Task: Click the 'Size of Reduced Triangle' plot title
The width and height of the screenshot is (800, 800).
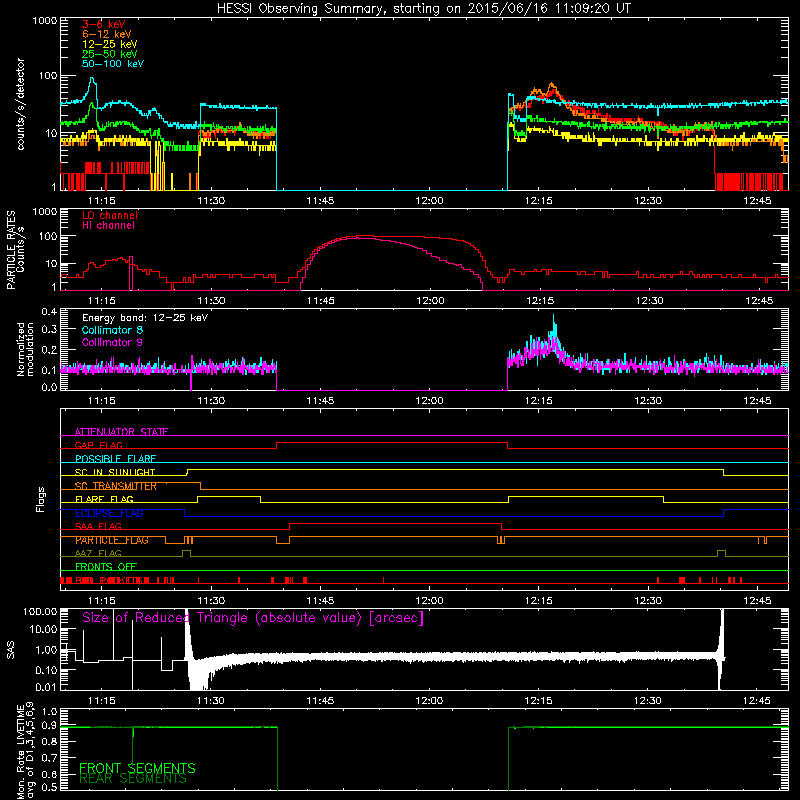Action: click(253, 618)
